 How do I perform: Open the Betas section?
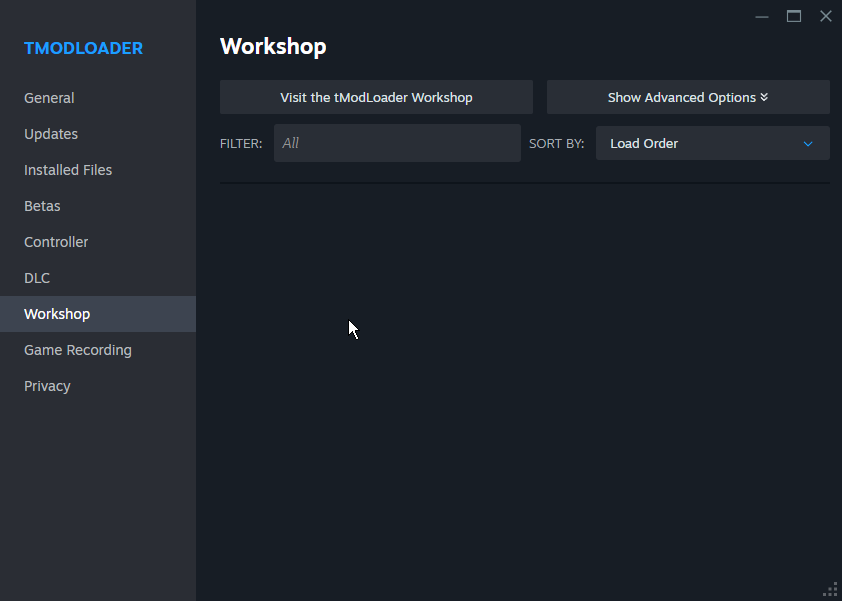click(98, 206)
